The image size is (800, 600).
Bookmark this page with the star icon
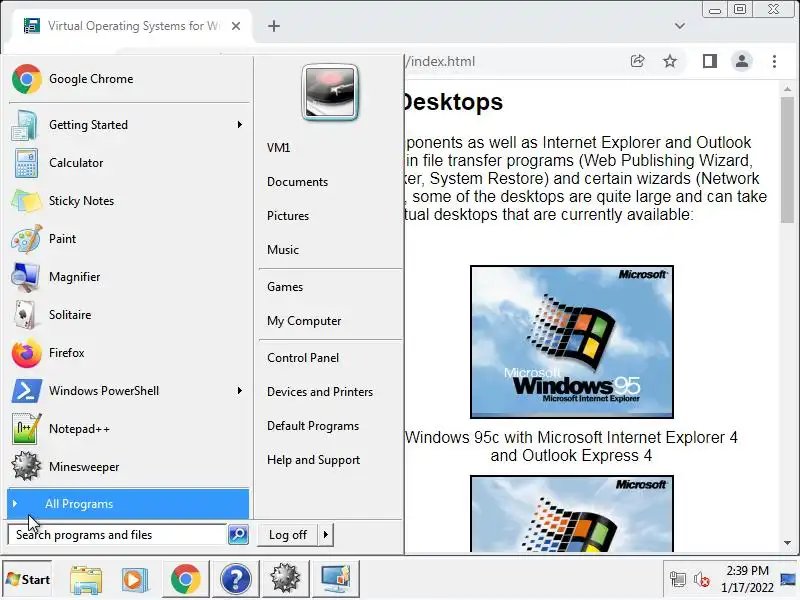click(x=670, y=61)
